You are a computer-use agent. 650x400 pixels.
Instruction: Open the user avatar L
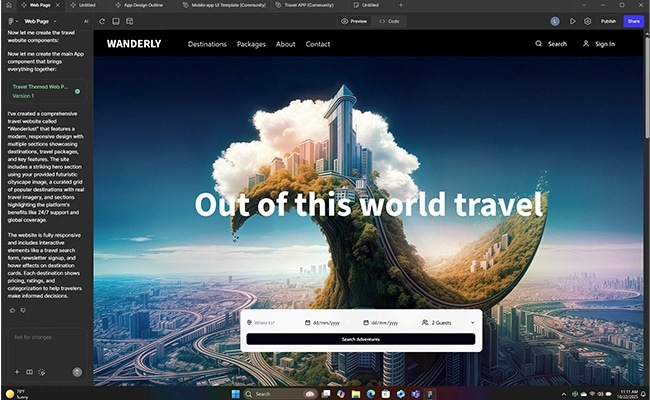[x=555, y=21]
